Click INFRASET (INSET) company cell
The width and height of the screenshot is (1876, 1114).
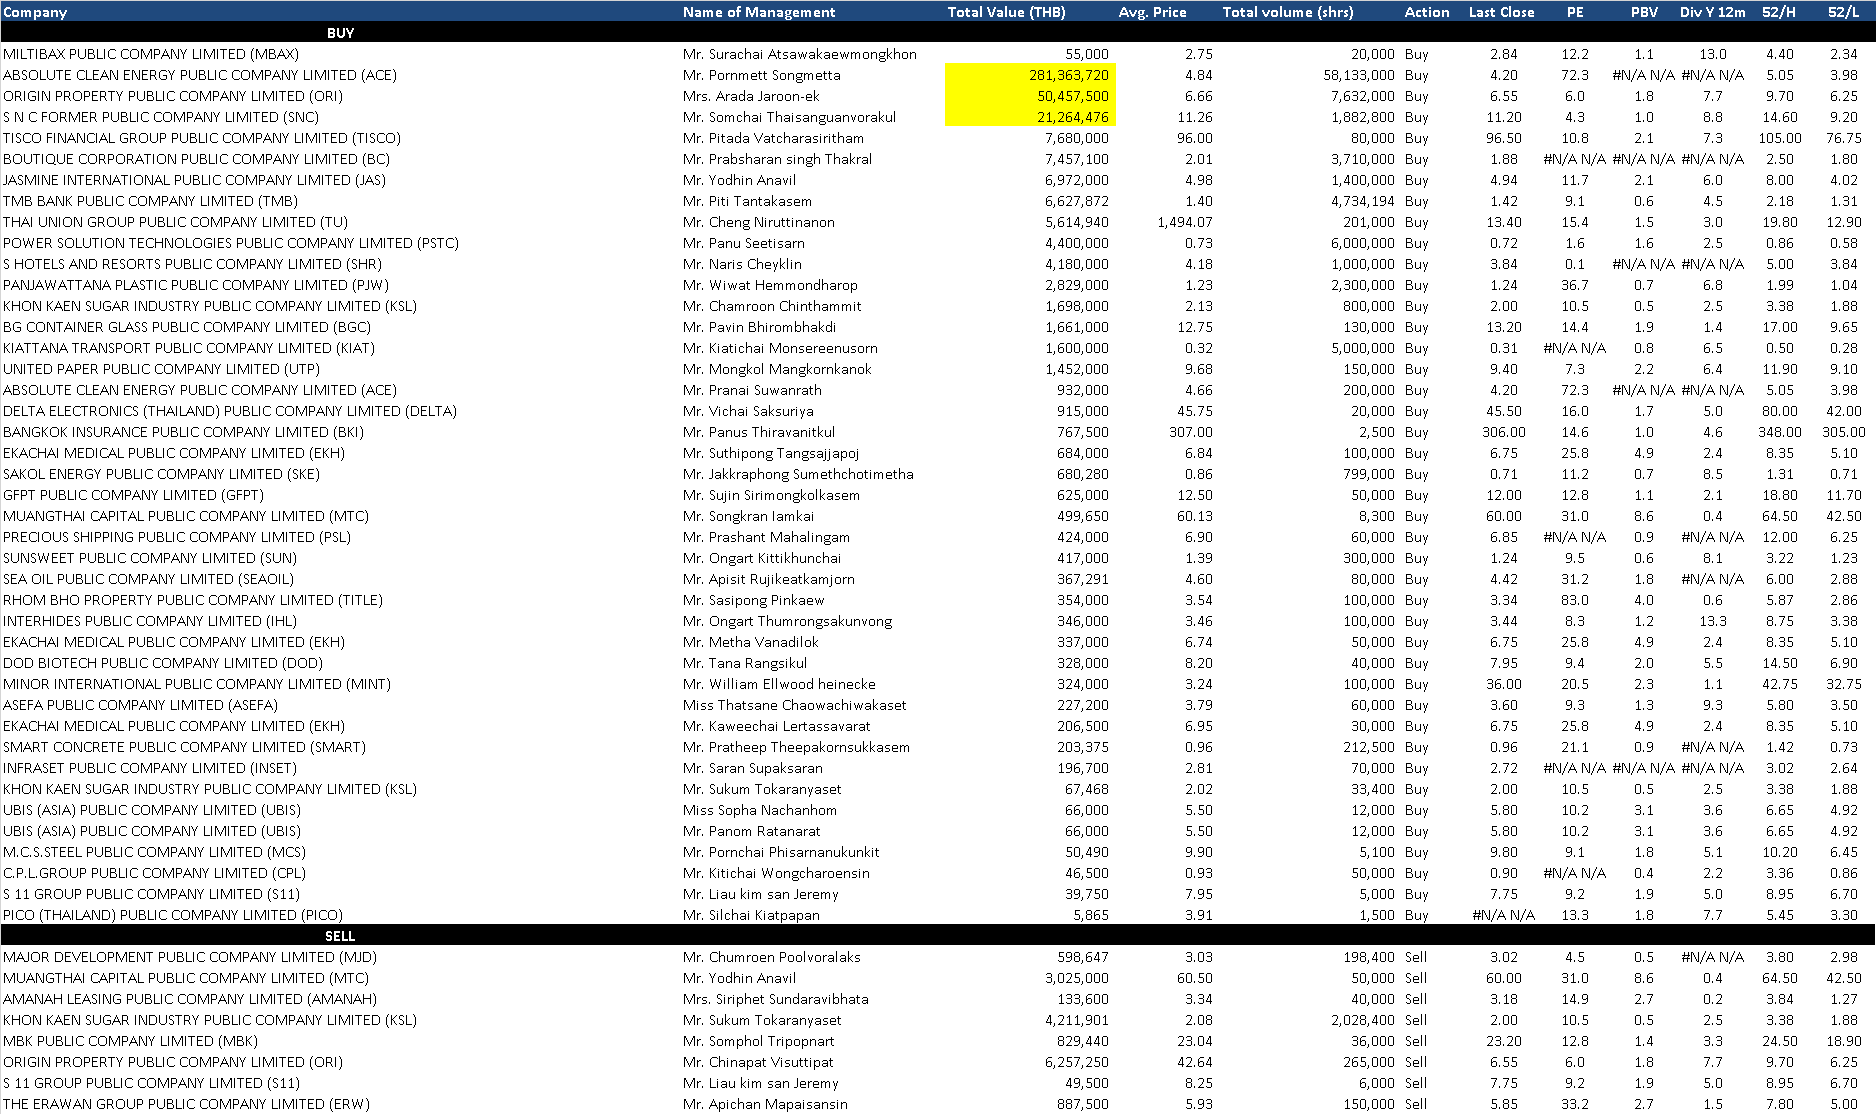(x=150, y=768)
